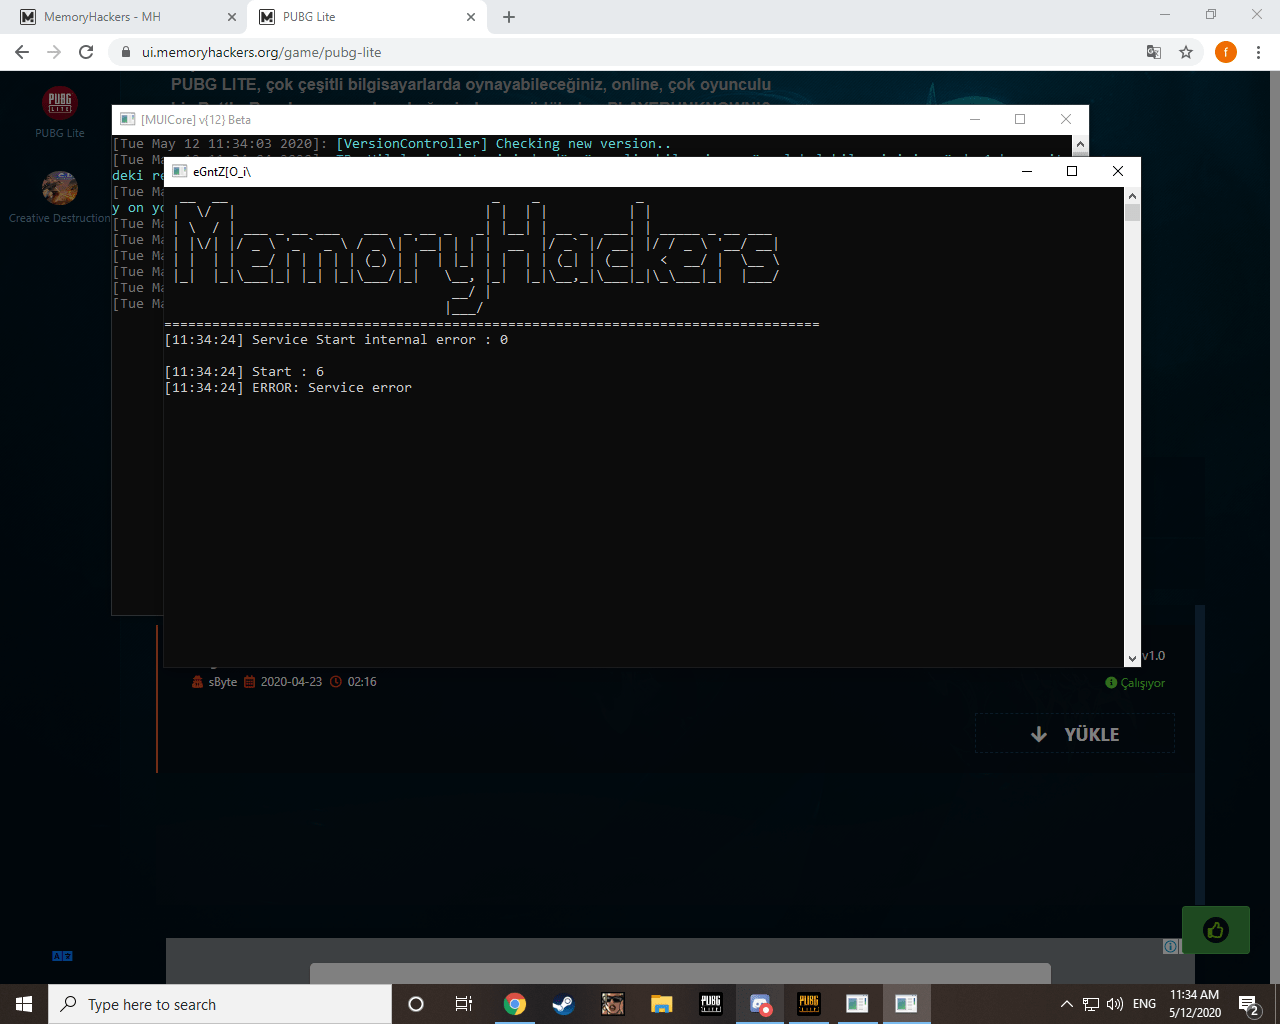The height and width of the screenshot is (1024, 1280).
Task: Click the taskbar search box
Action: 220,1004
